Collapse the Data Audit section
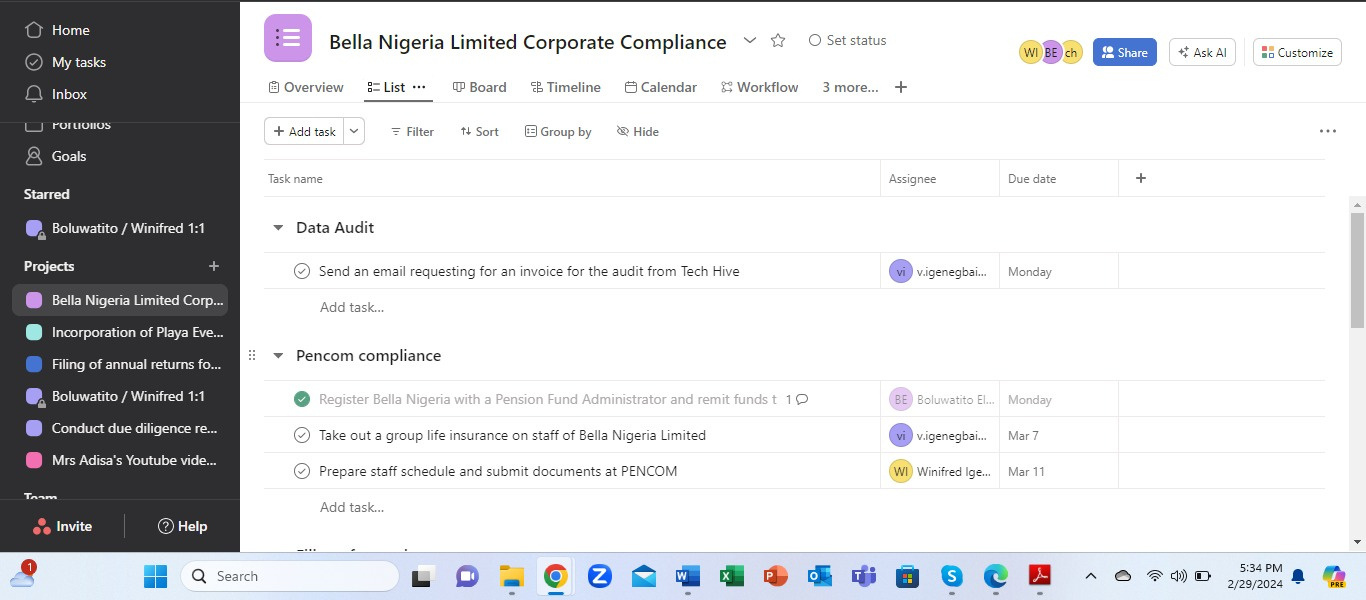 [278, 228]
